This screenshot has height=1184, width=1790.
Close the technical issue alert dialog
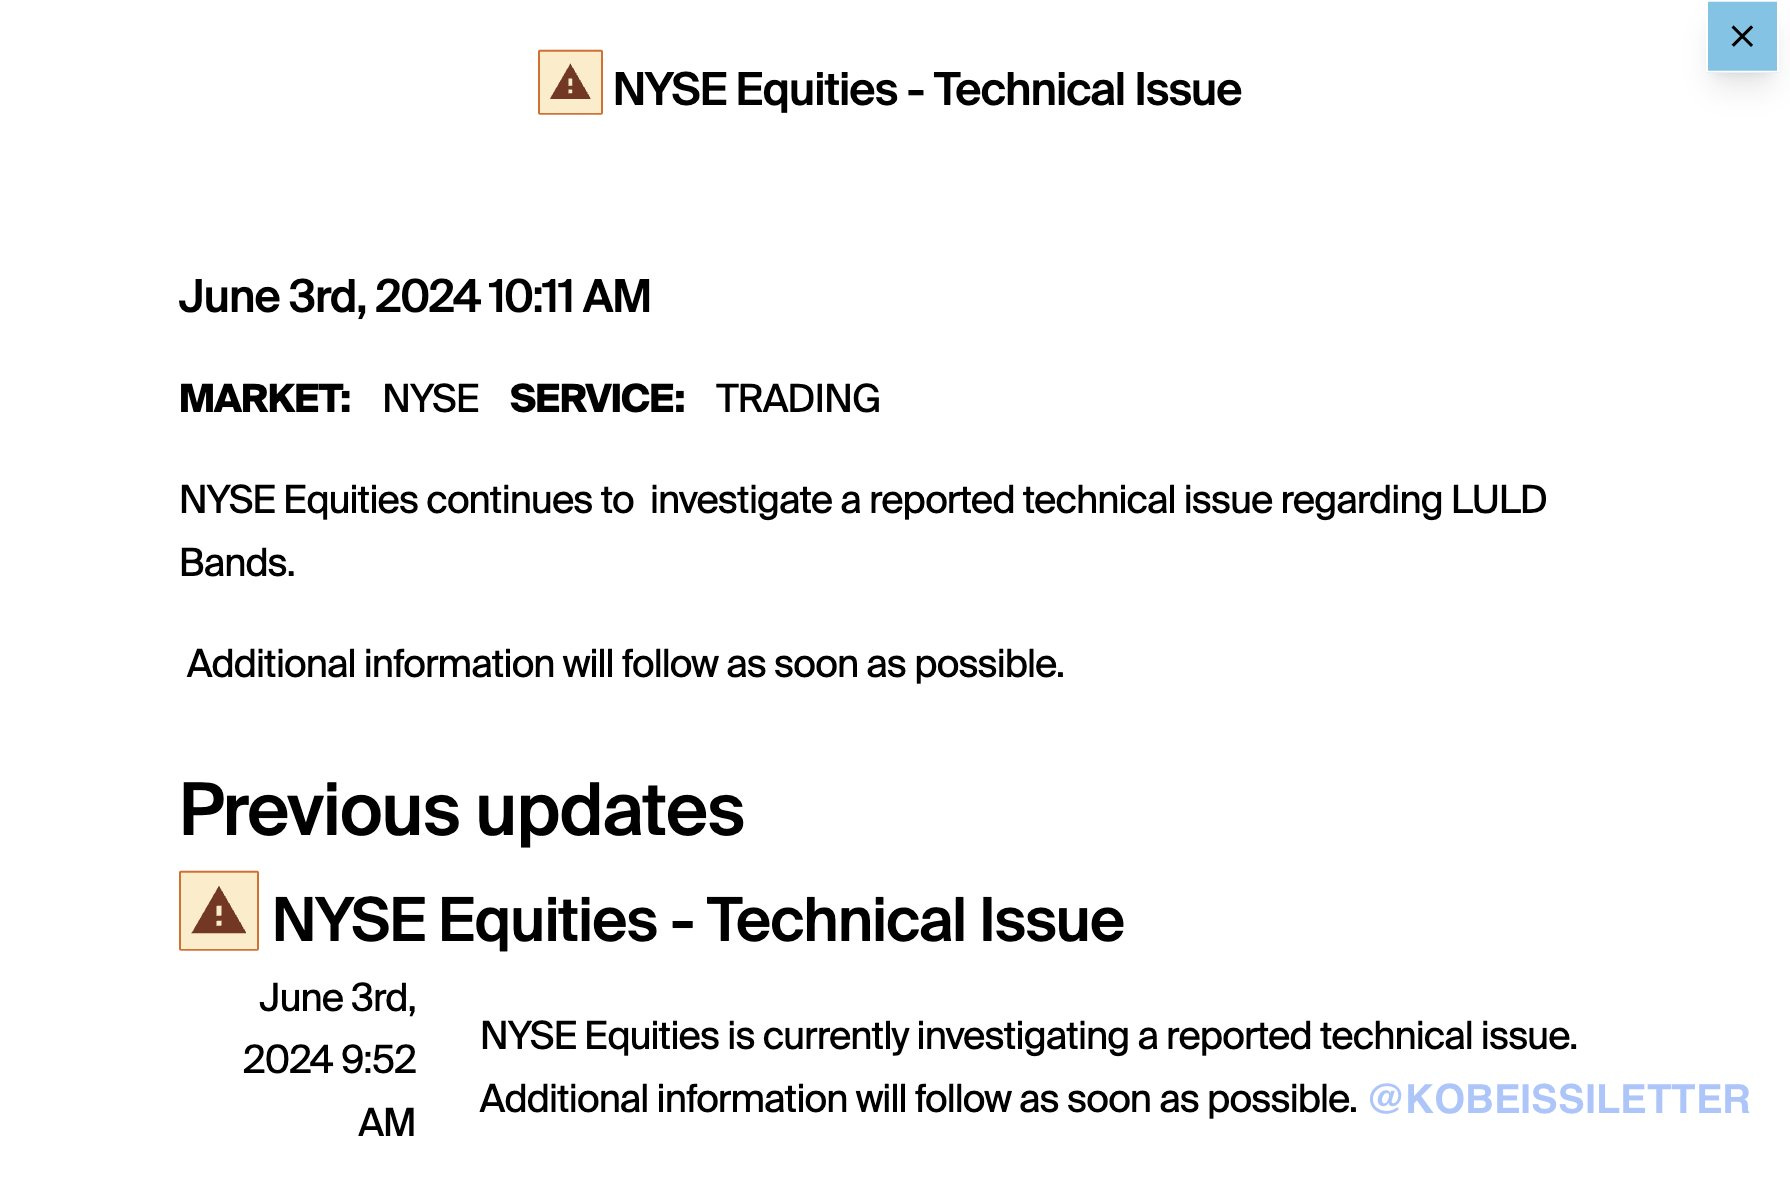1741,37
